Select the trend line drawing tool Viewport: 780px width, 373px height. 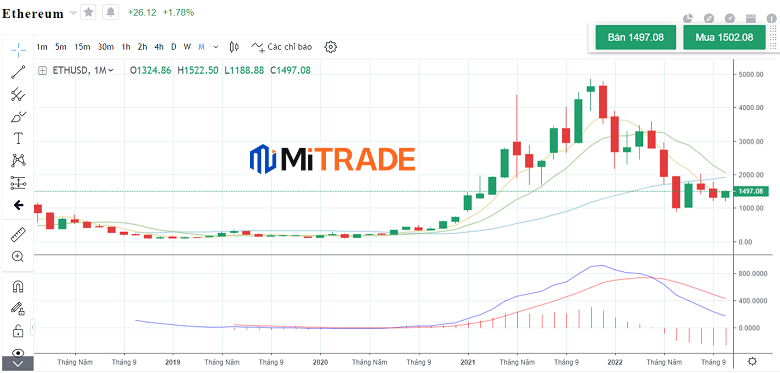click(18, 72)
